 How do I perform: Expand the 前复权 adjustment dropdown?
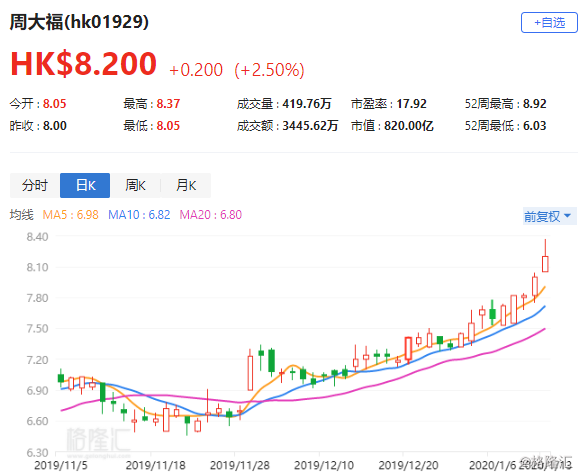(x=549, y=216)
